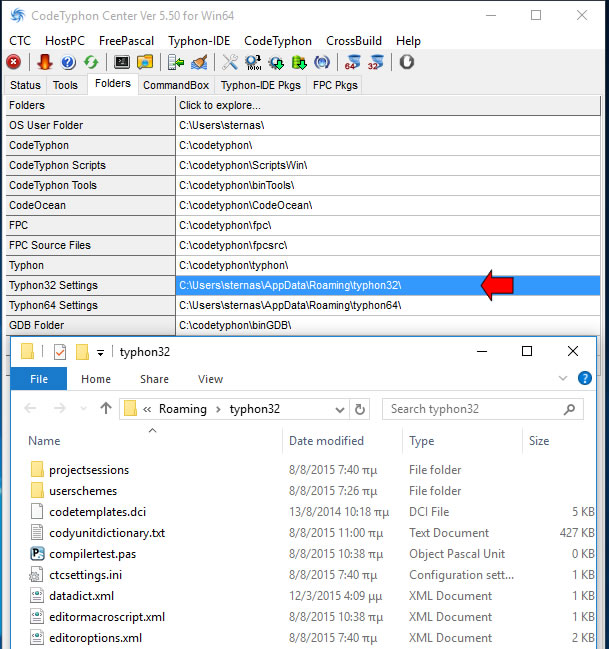Click the Explorer refresh button
Screen dimensions: 609x649
click(x=360, y=409)
